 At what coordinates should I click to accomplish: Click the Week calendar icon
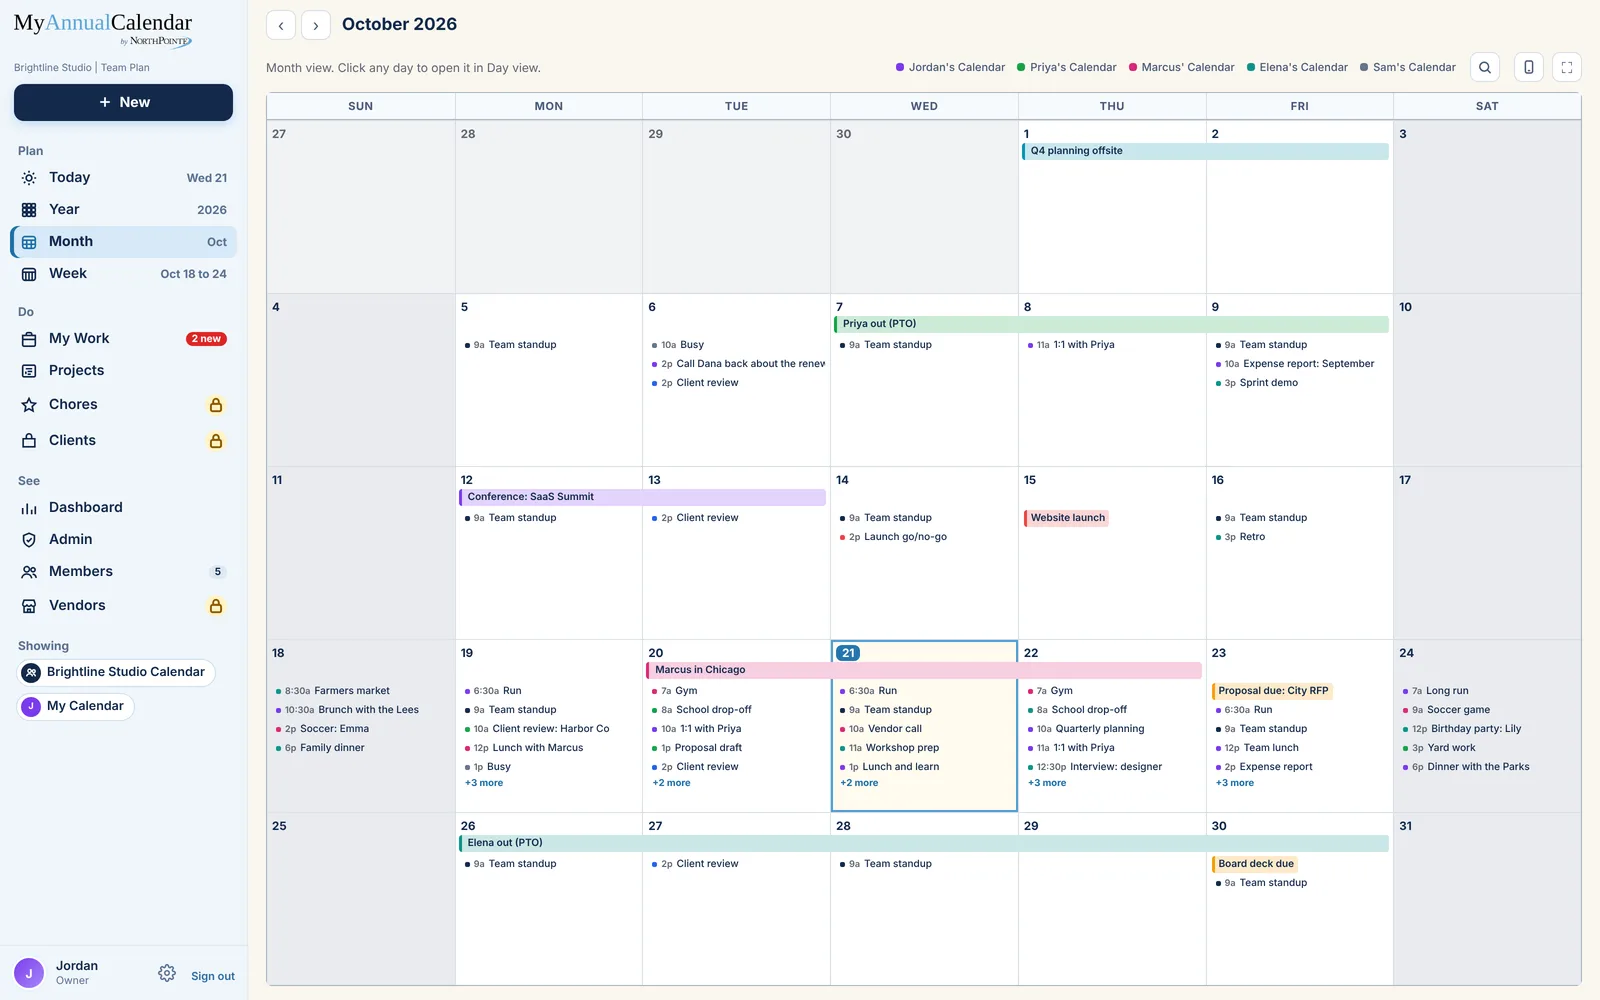[29, 274]
